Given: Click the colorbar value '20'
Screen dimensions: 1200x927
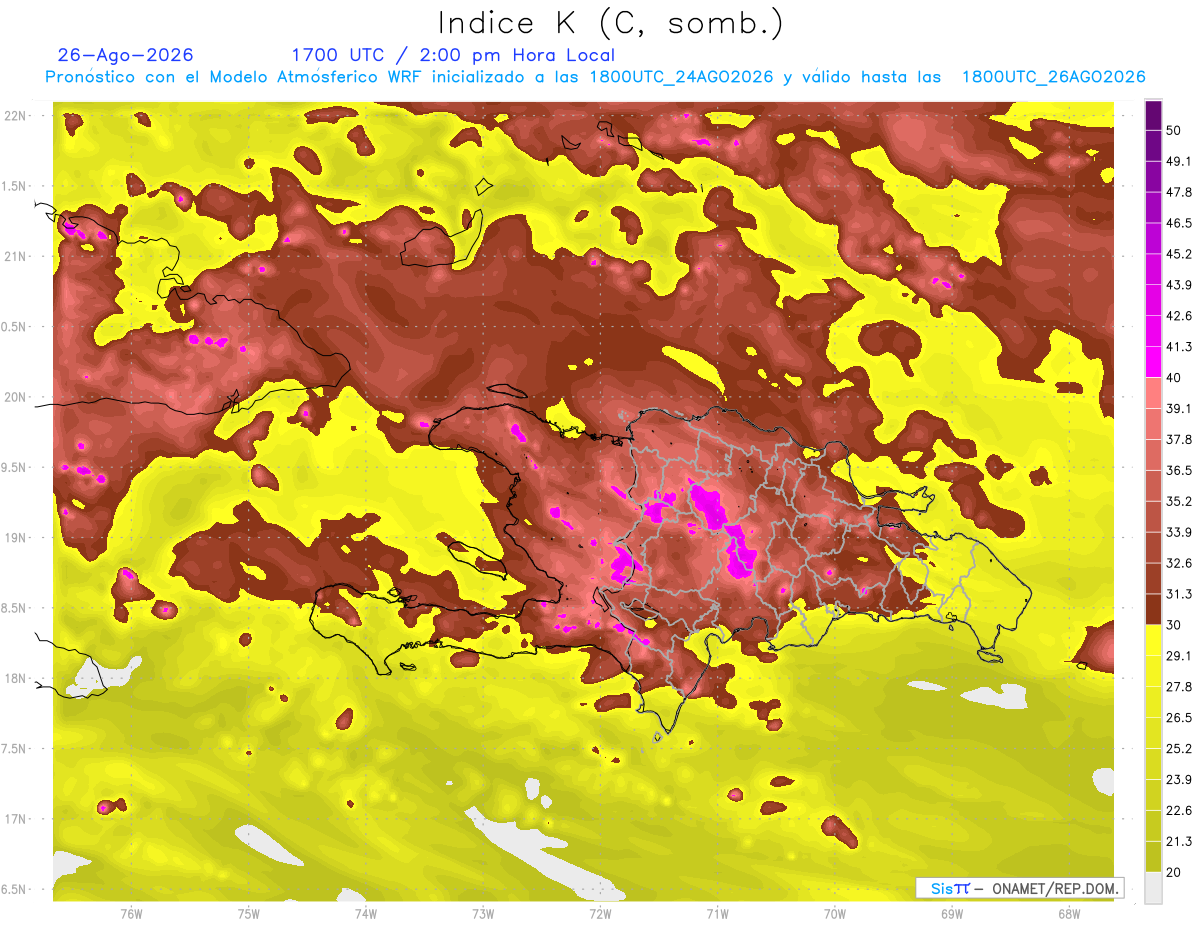Looking at the screenshot, I should (x=1175, y=871).
